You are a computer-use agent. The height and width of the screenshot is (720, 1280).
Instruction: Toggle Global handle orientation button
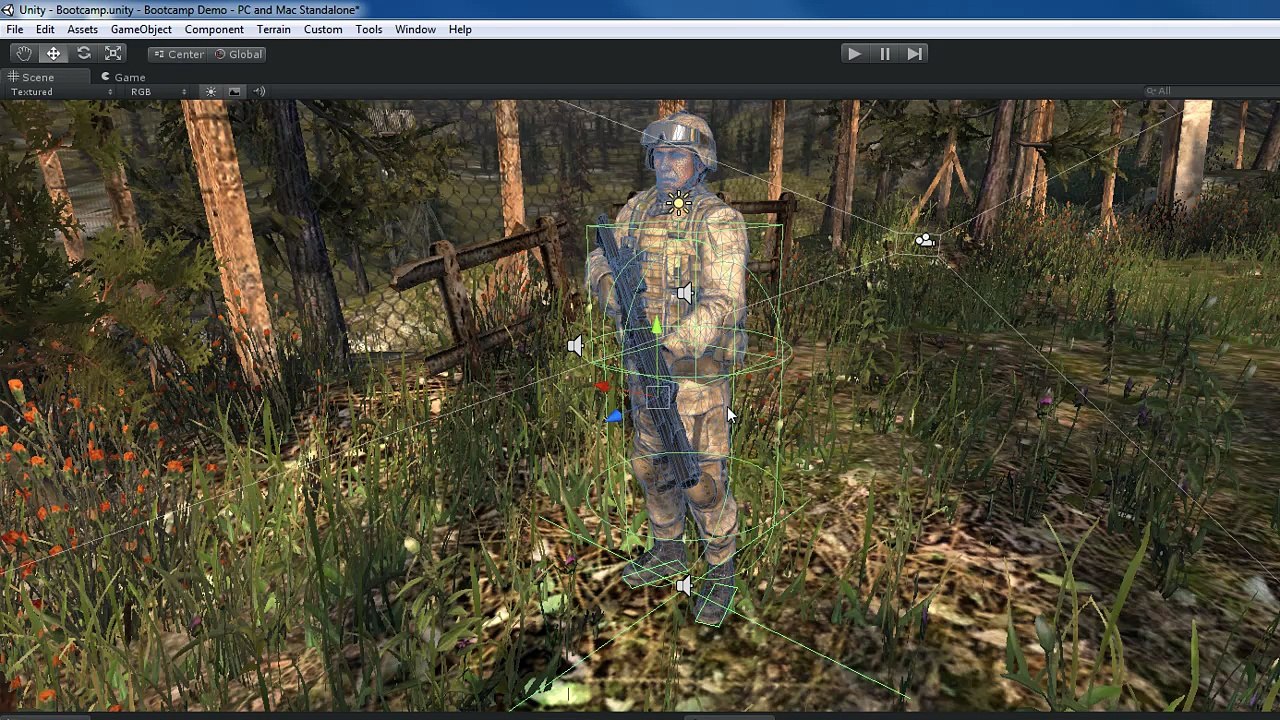[x=238, y=54]
